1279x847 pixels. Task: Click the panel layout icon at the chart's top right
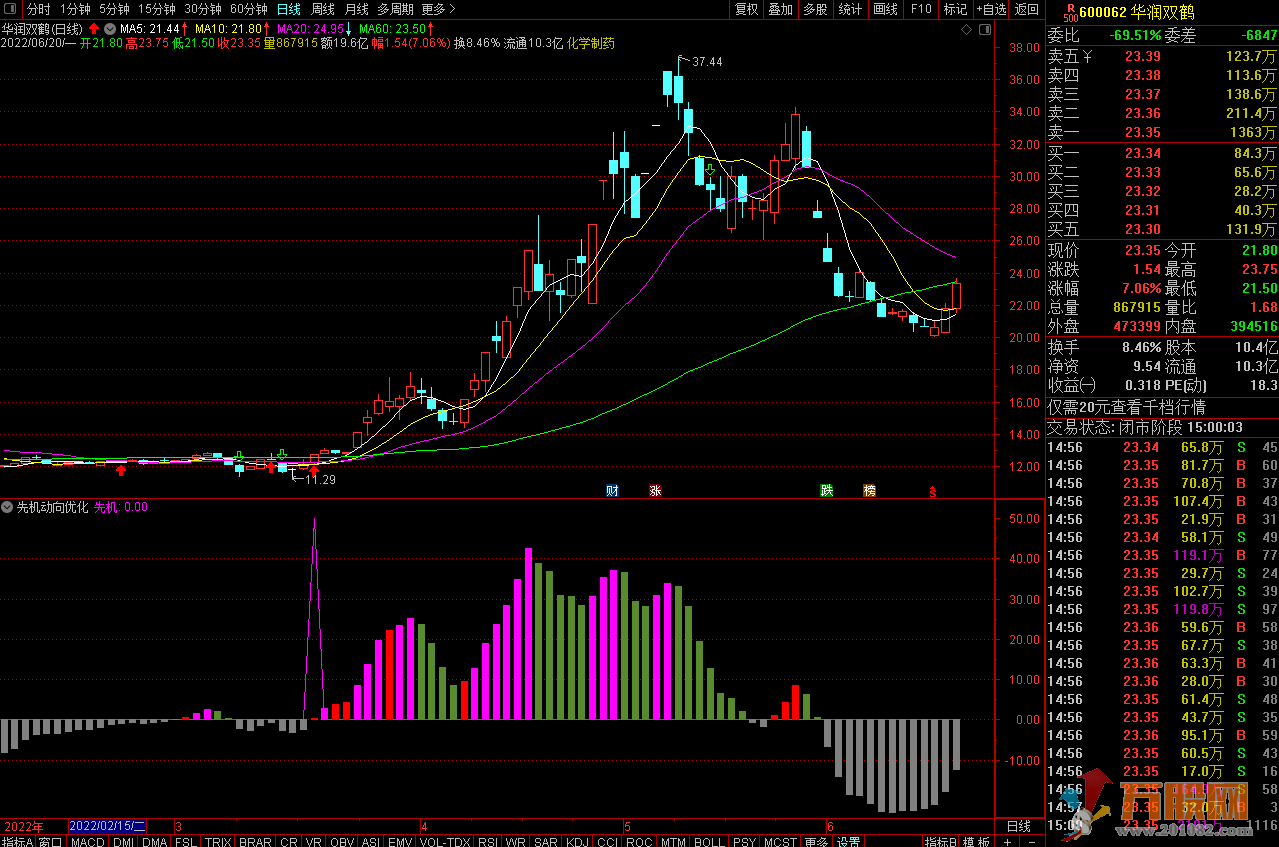pos(985,29)
